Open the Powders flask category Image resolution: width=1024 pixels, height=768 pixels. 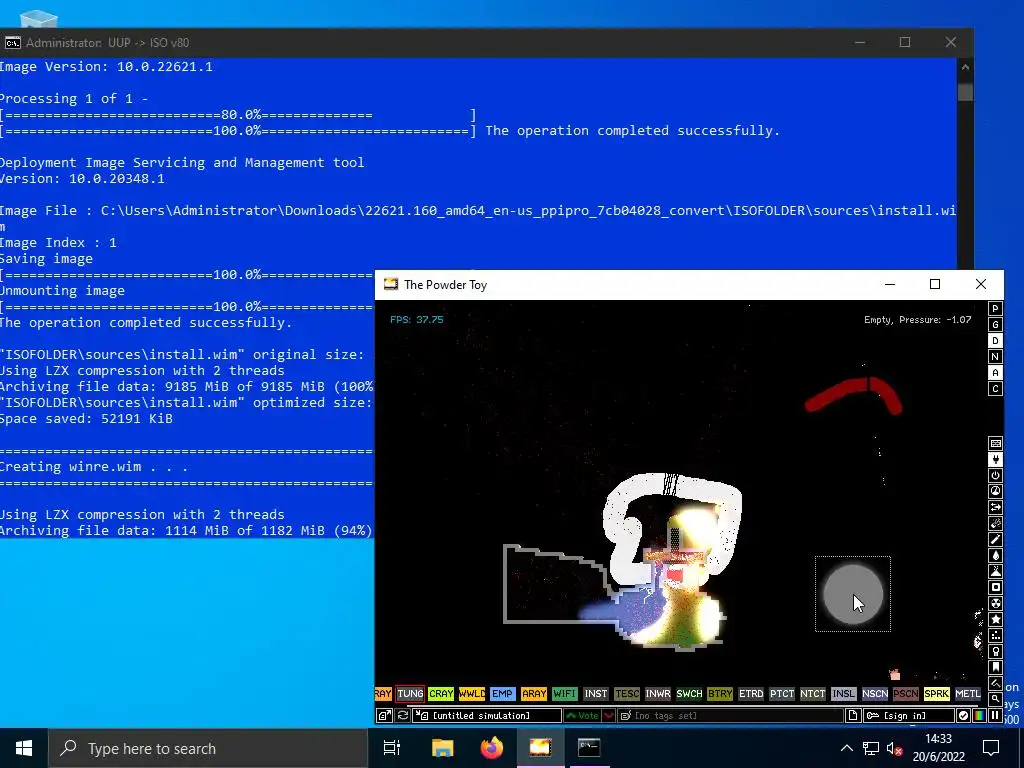995,571
